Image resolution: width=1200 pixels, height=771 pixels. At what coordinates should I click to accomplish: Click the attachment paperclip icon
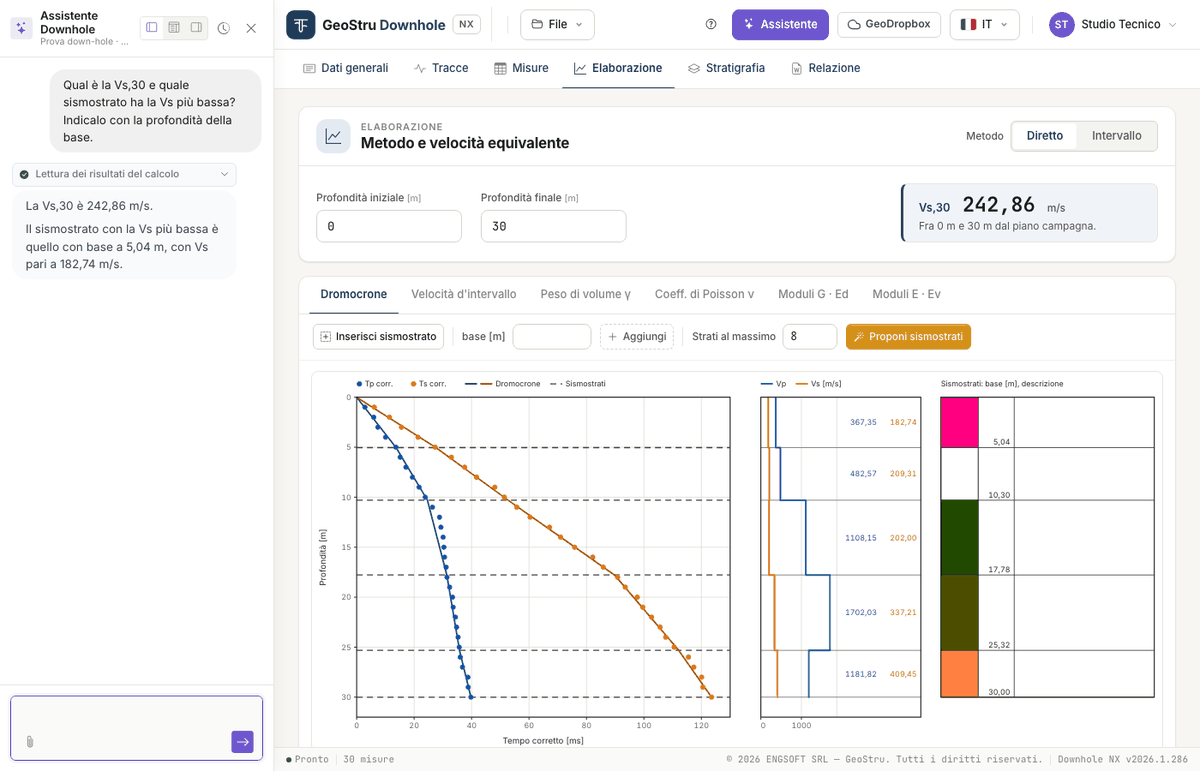30,741
